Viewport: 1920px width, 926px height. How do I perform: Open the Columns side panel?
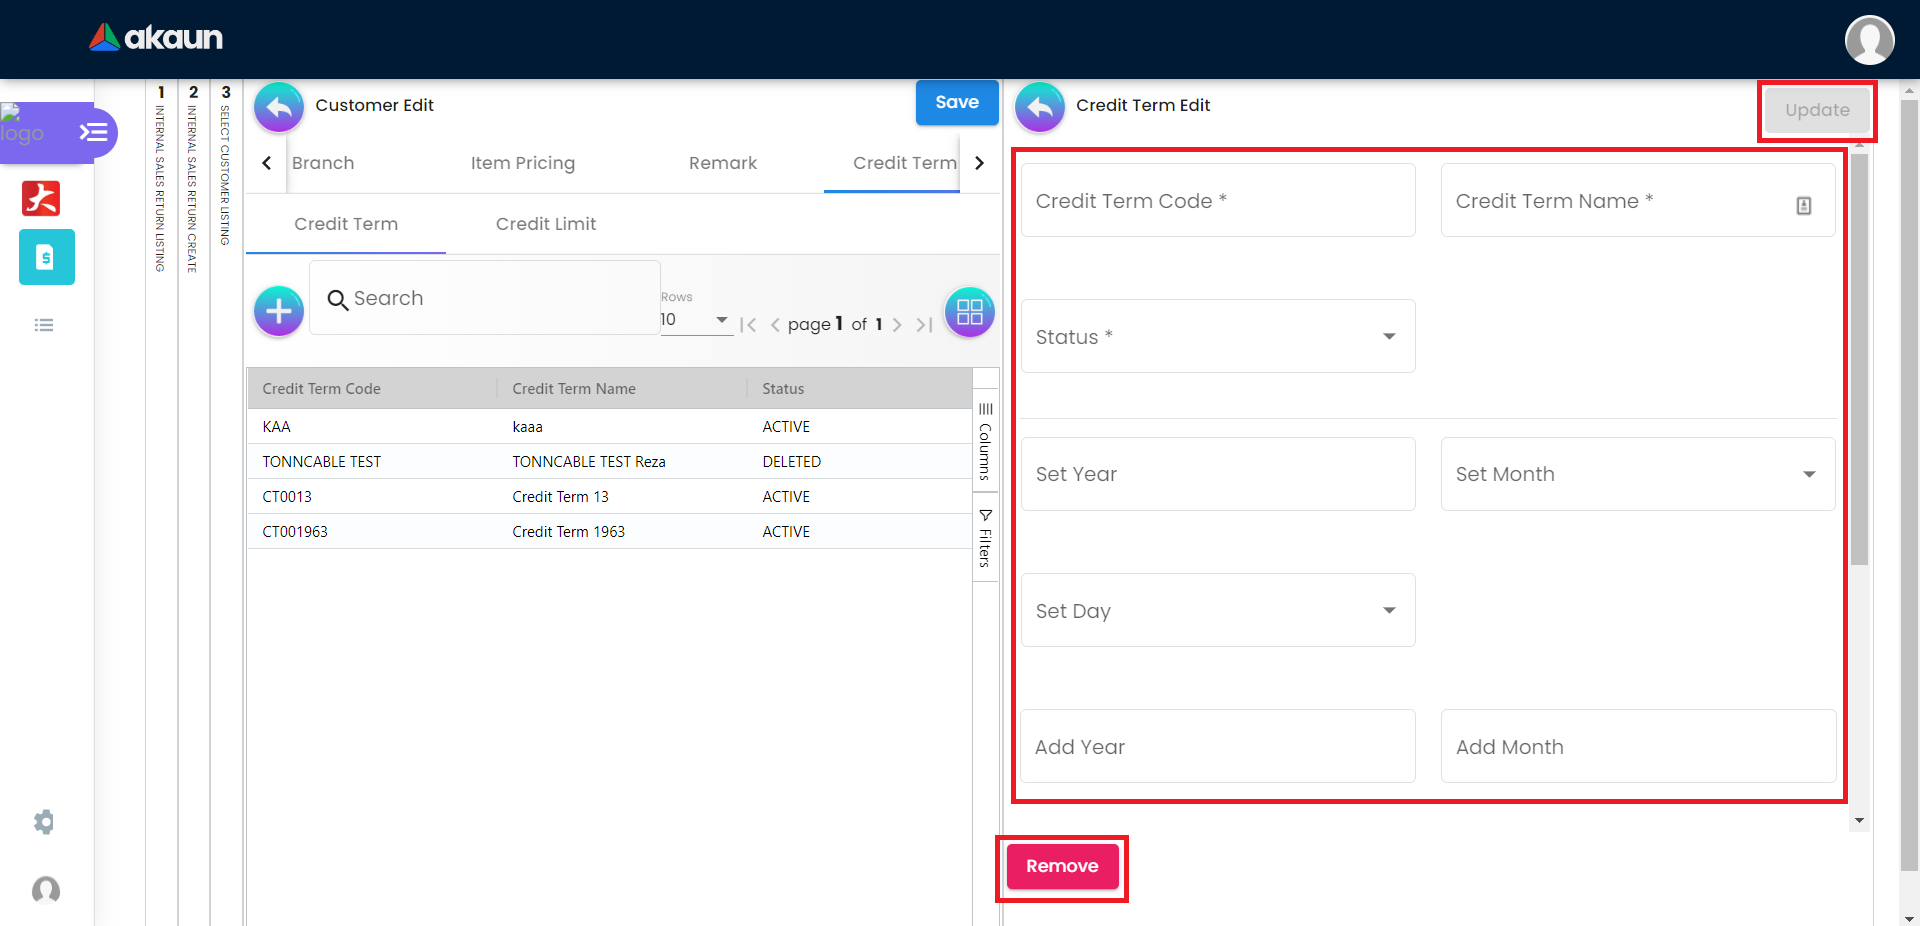pos(985,442)
